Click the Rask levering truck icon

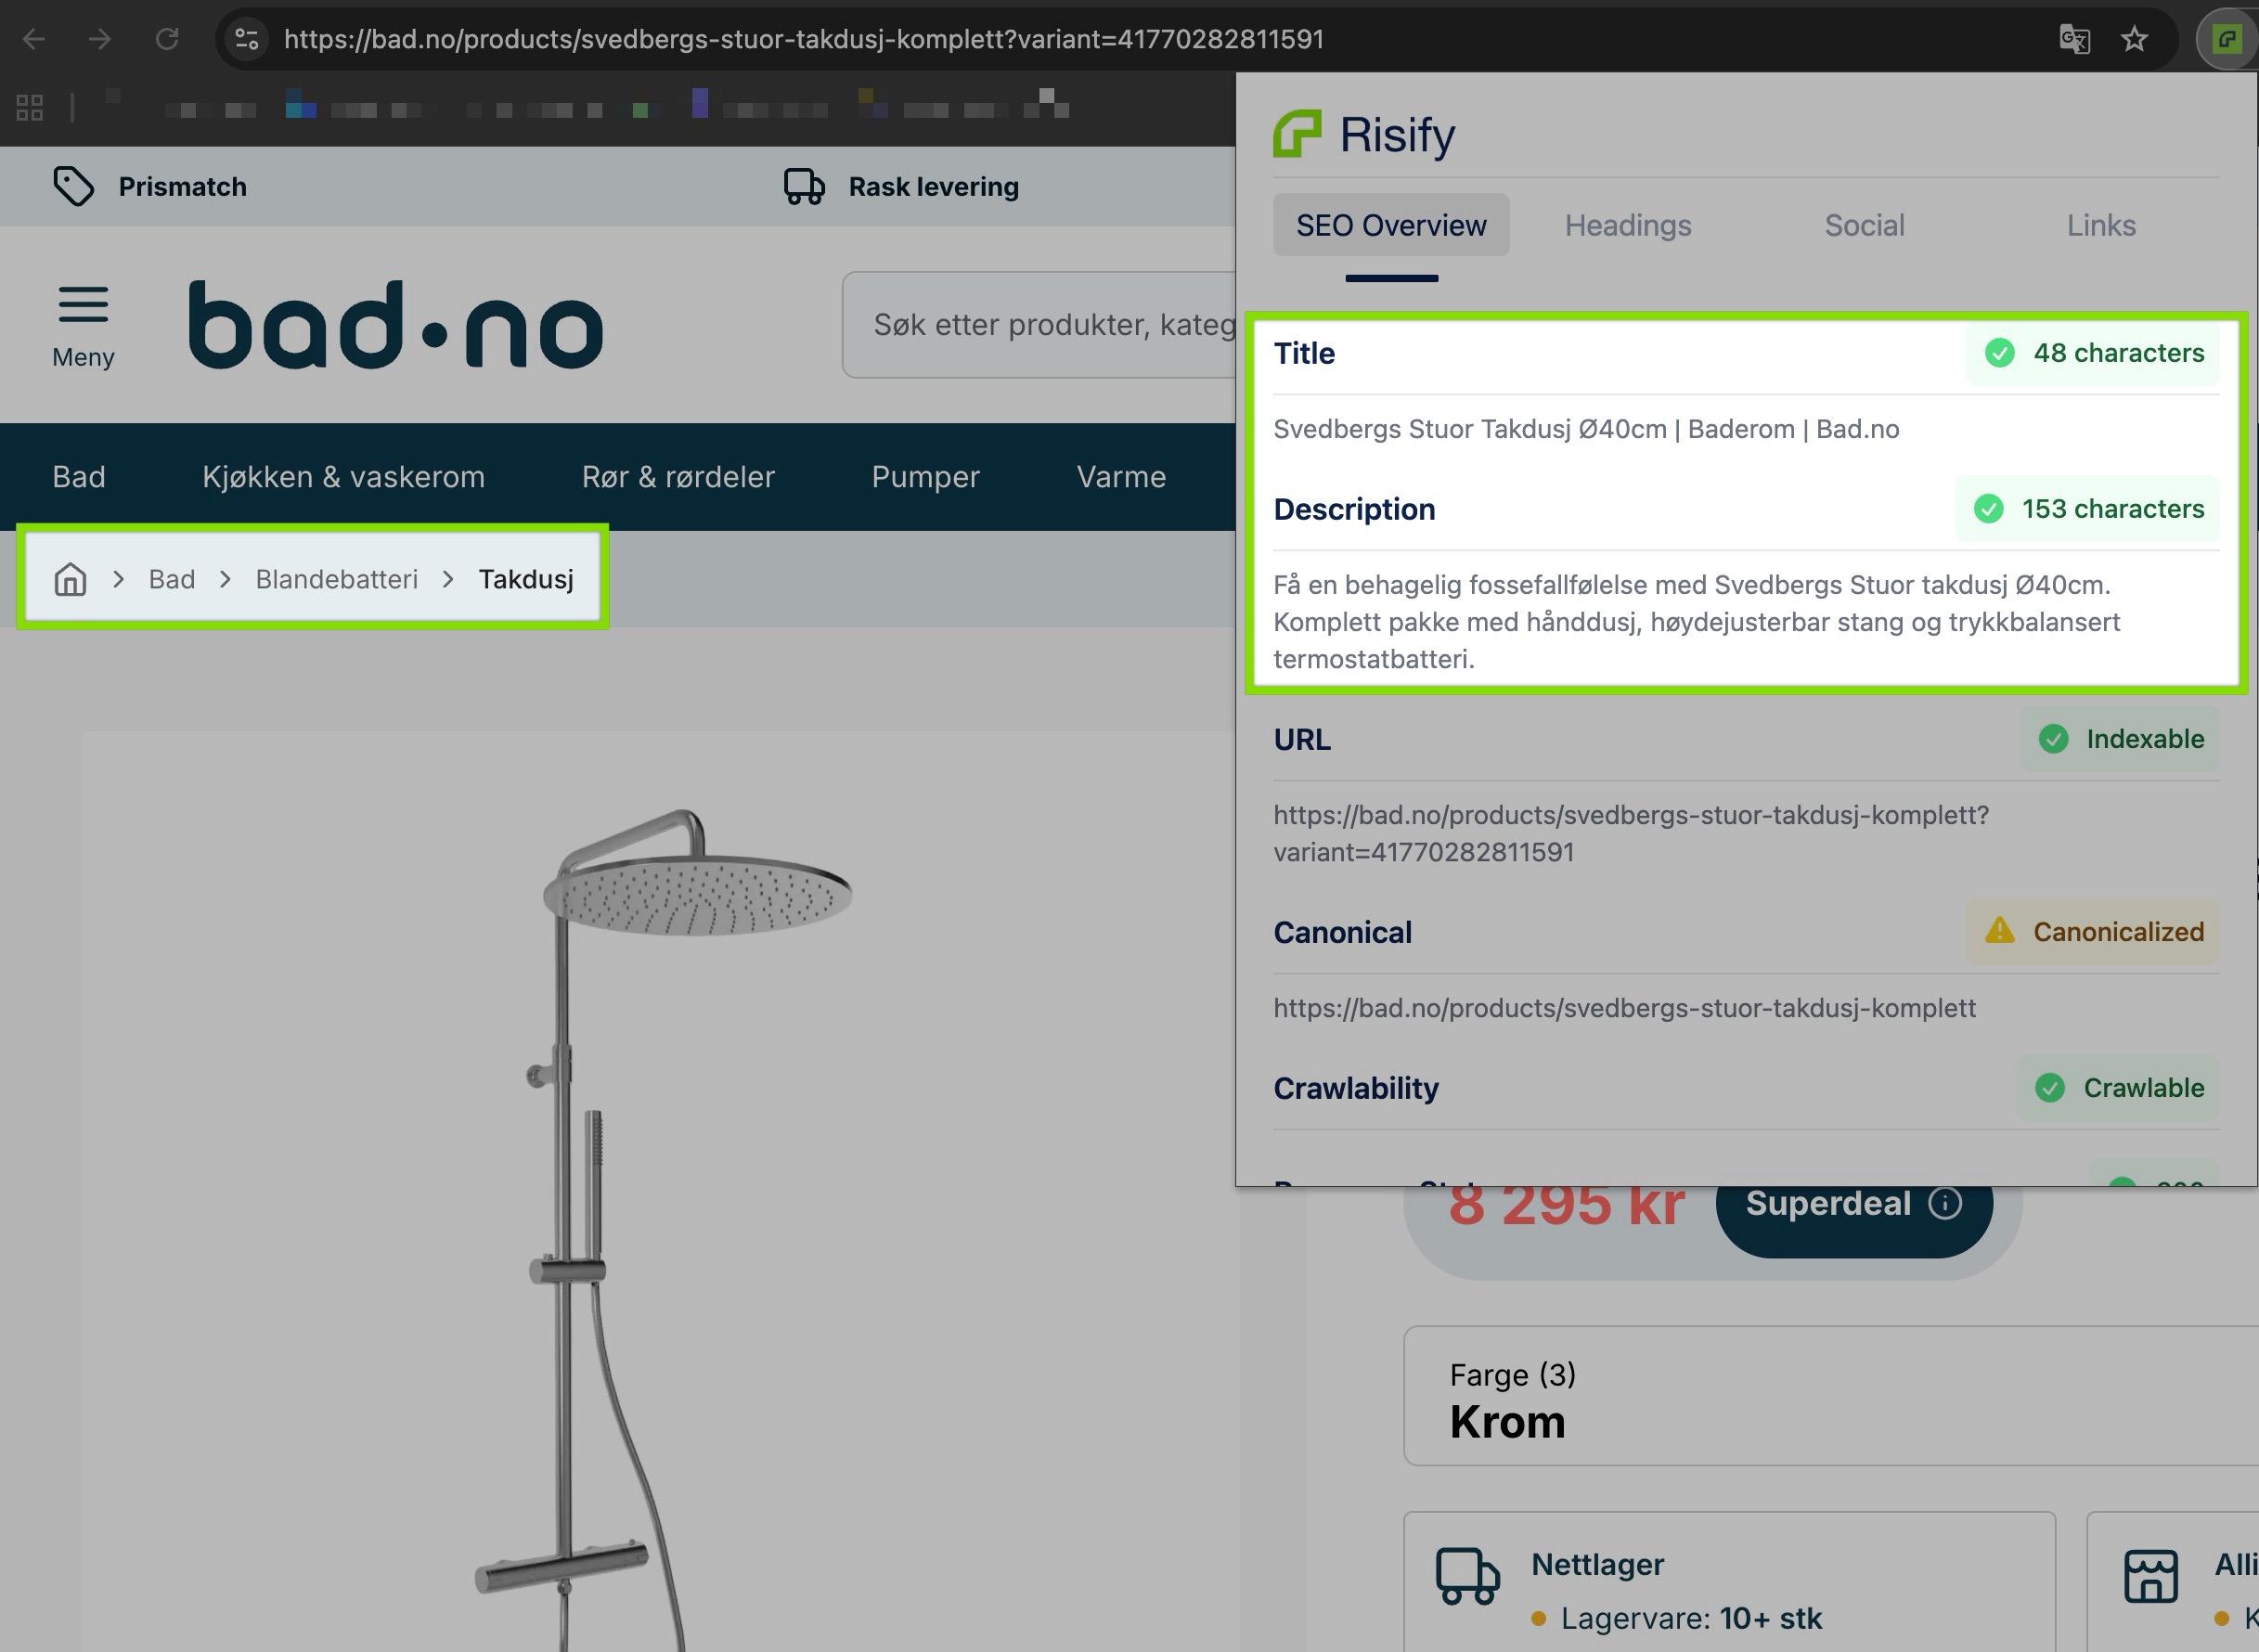point(804,186)
